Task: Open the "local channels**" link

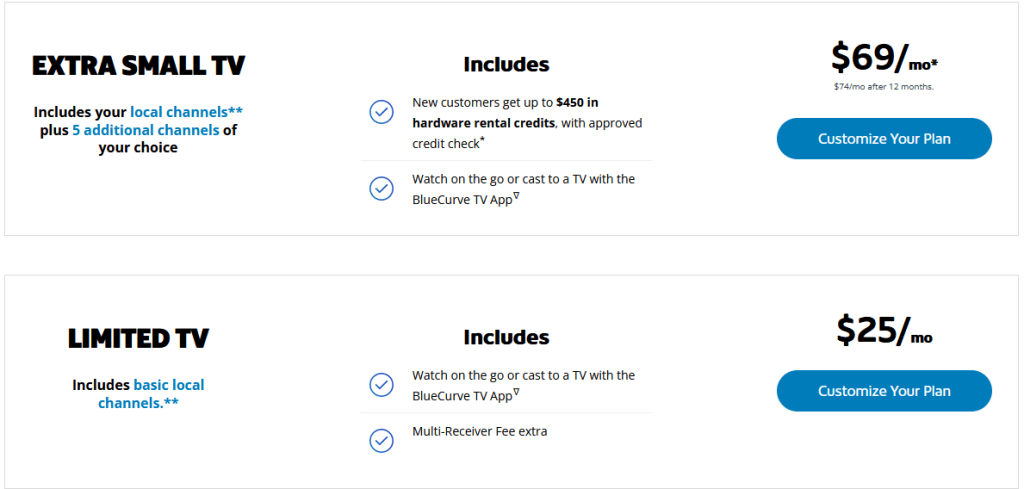Action: (x=186, y=112)
